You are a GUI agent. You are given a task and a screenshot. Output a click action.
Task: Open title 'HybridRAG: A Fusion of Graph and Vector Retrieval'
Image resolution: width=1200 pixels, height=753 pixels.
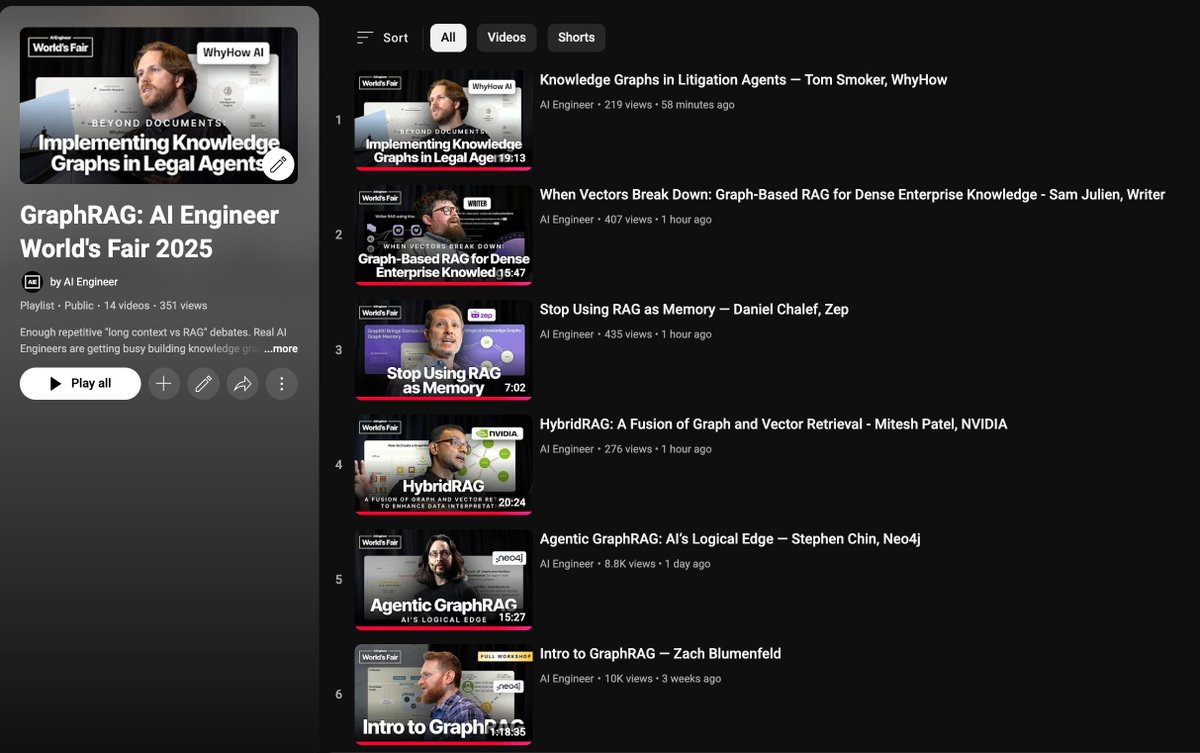click(773, 424)
